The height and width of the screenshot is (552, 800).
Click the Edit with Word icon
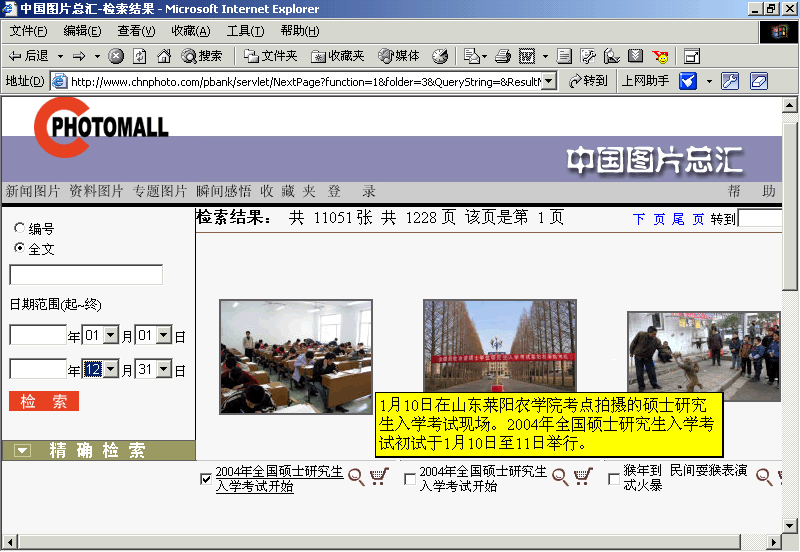(527, 56)
